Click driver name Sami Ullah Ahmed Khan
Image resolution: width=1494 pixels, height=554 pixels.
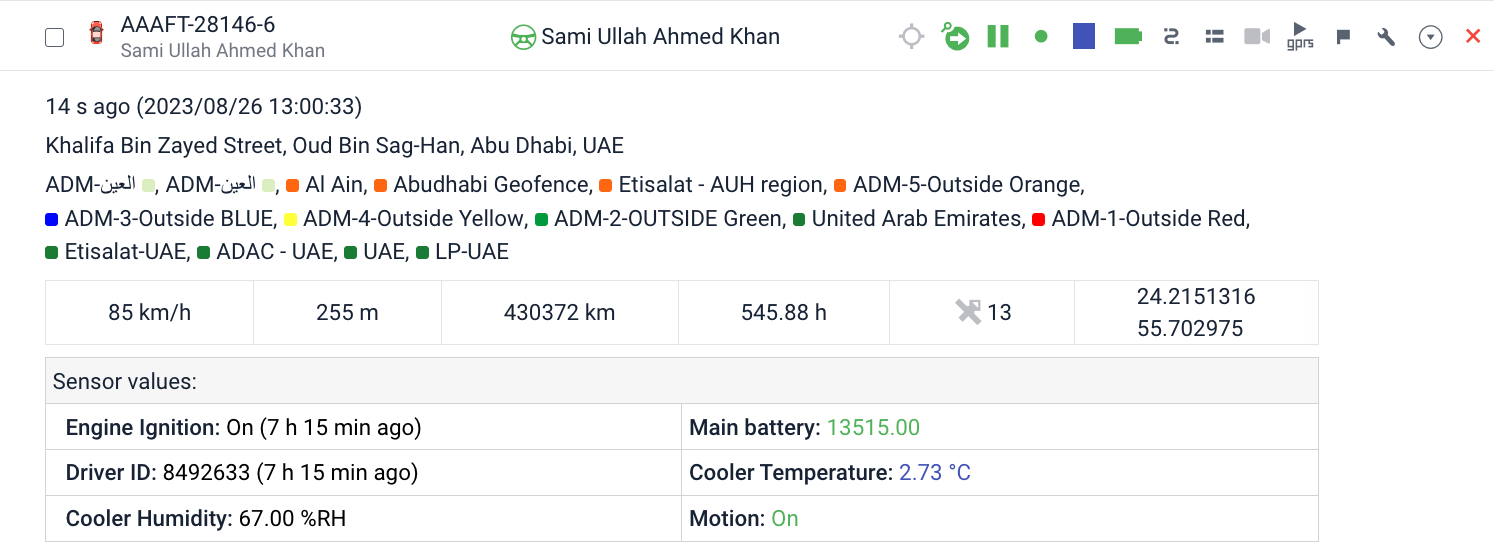660,37
